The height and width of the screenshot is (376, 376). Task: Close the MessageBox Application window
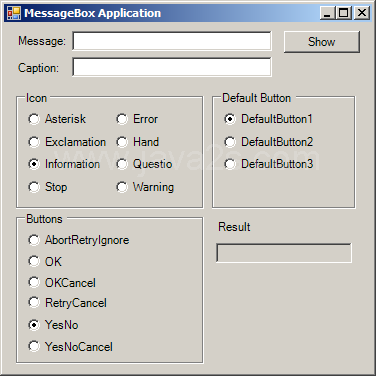pyautogui.click(x=362, y=13)
